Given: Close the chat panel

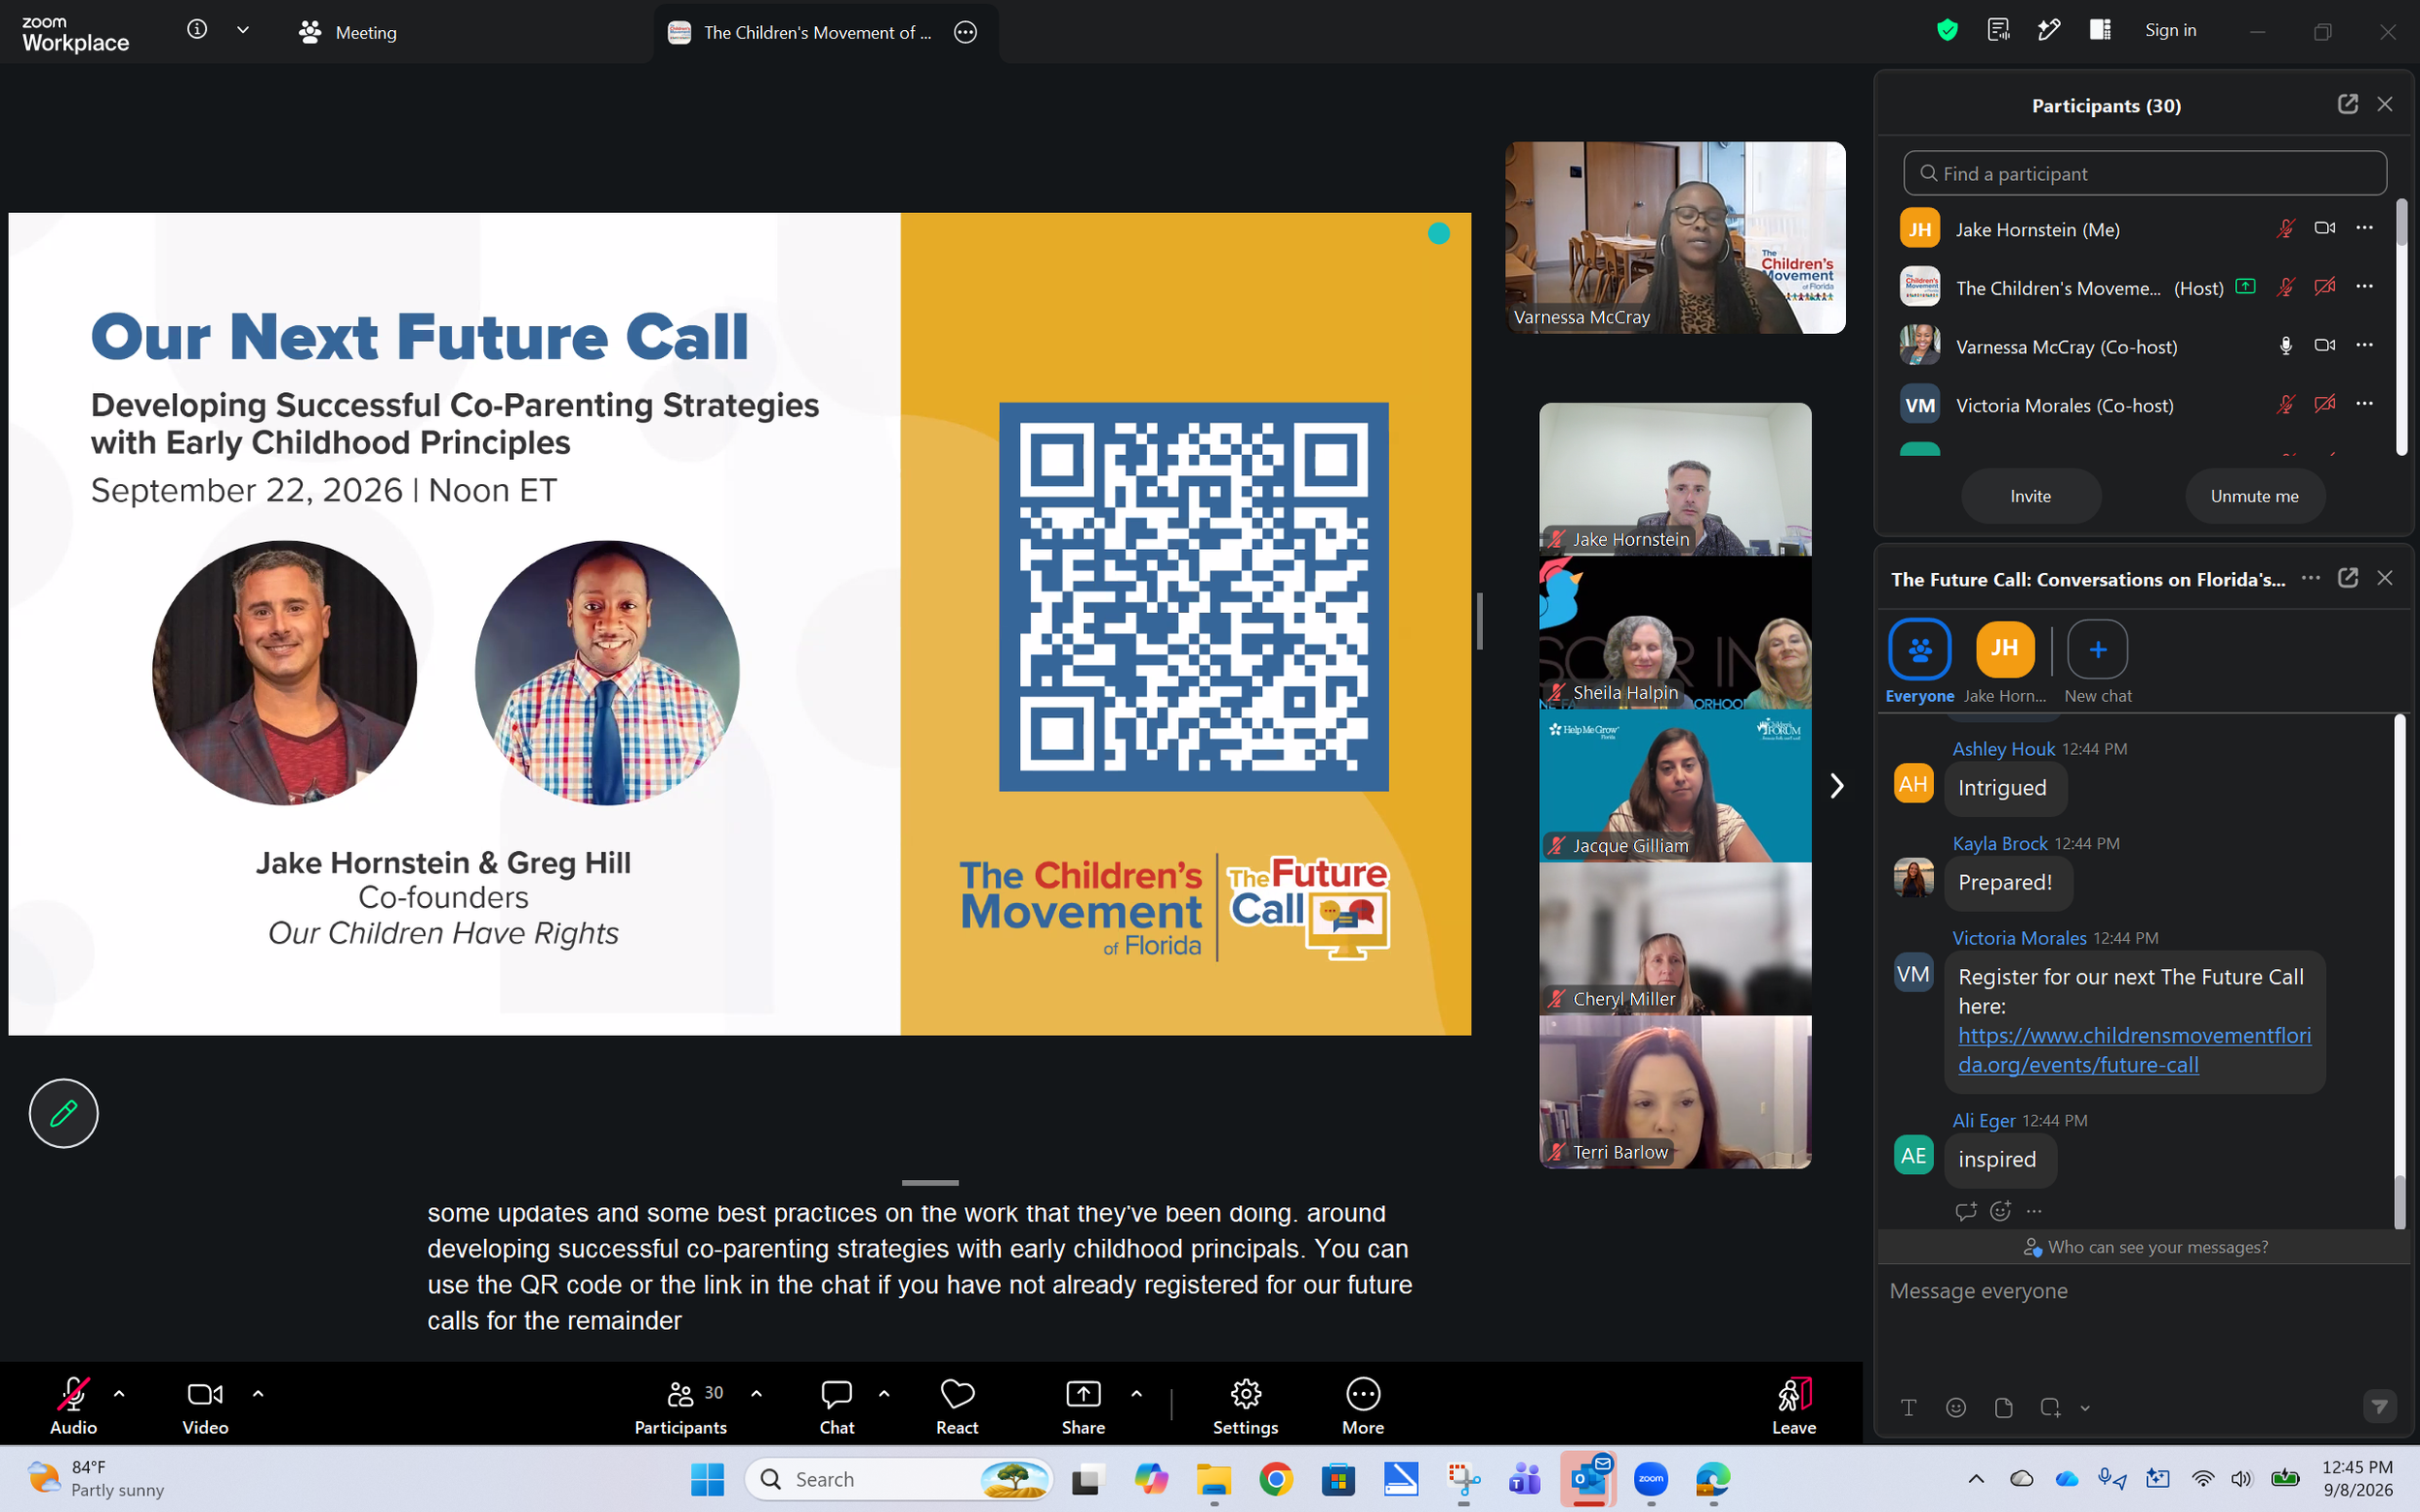Looking at the screenshot, I should (2385, 578).
